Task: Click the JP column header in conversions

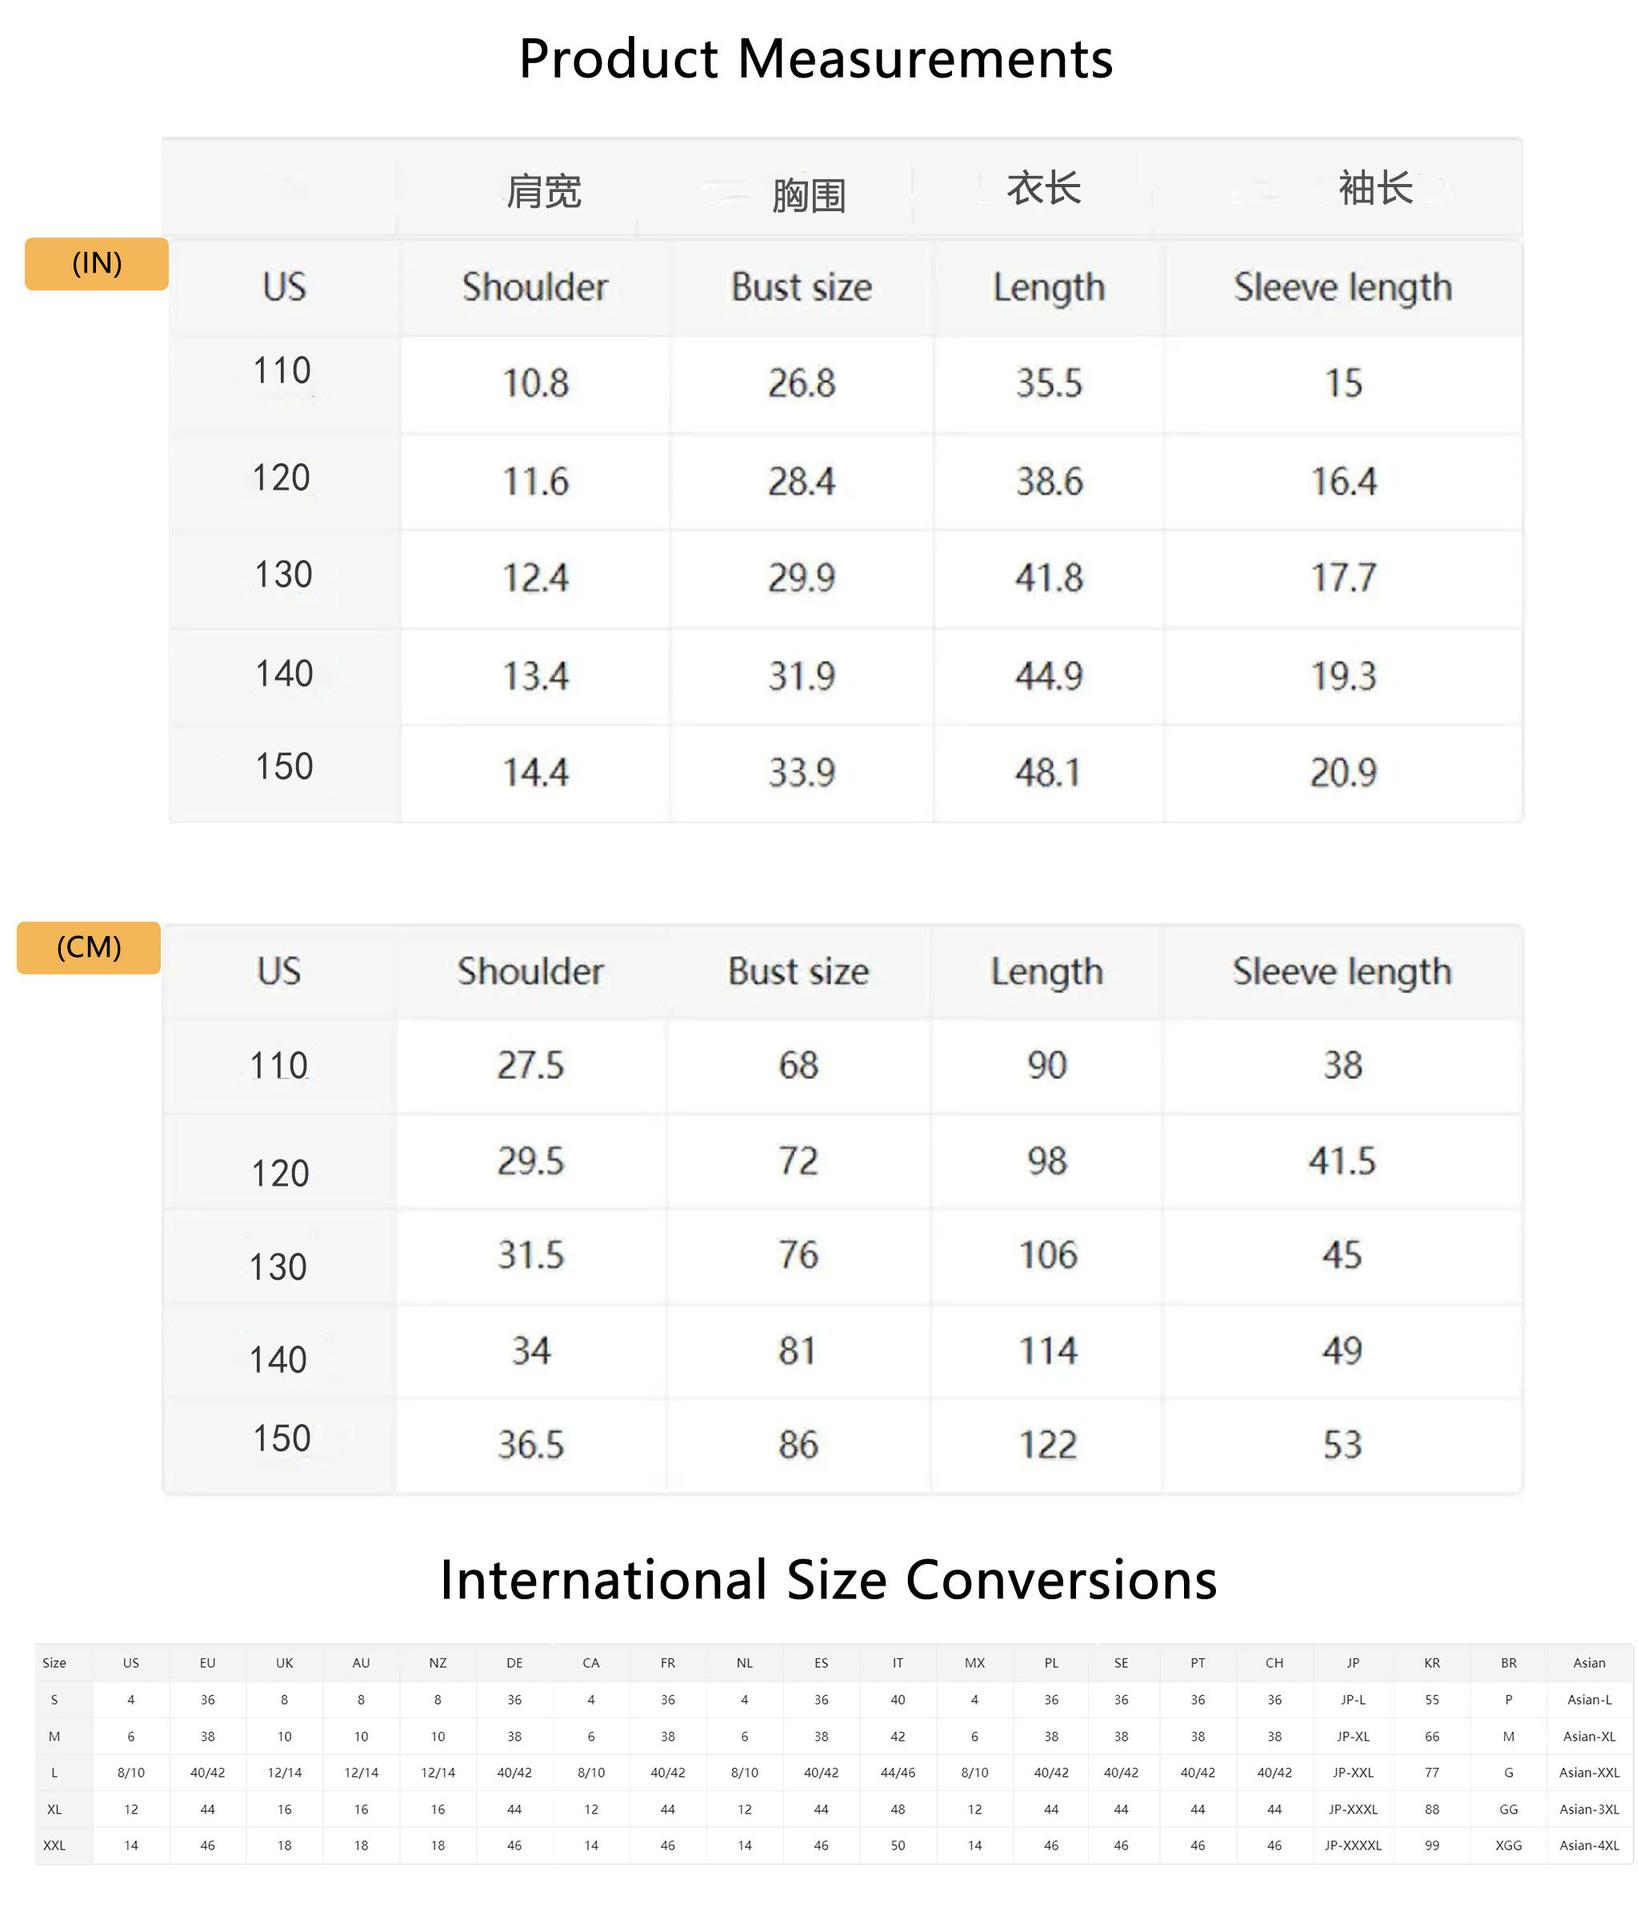Action: [x=1353, y=1663]
